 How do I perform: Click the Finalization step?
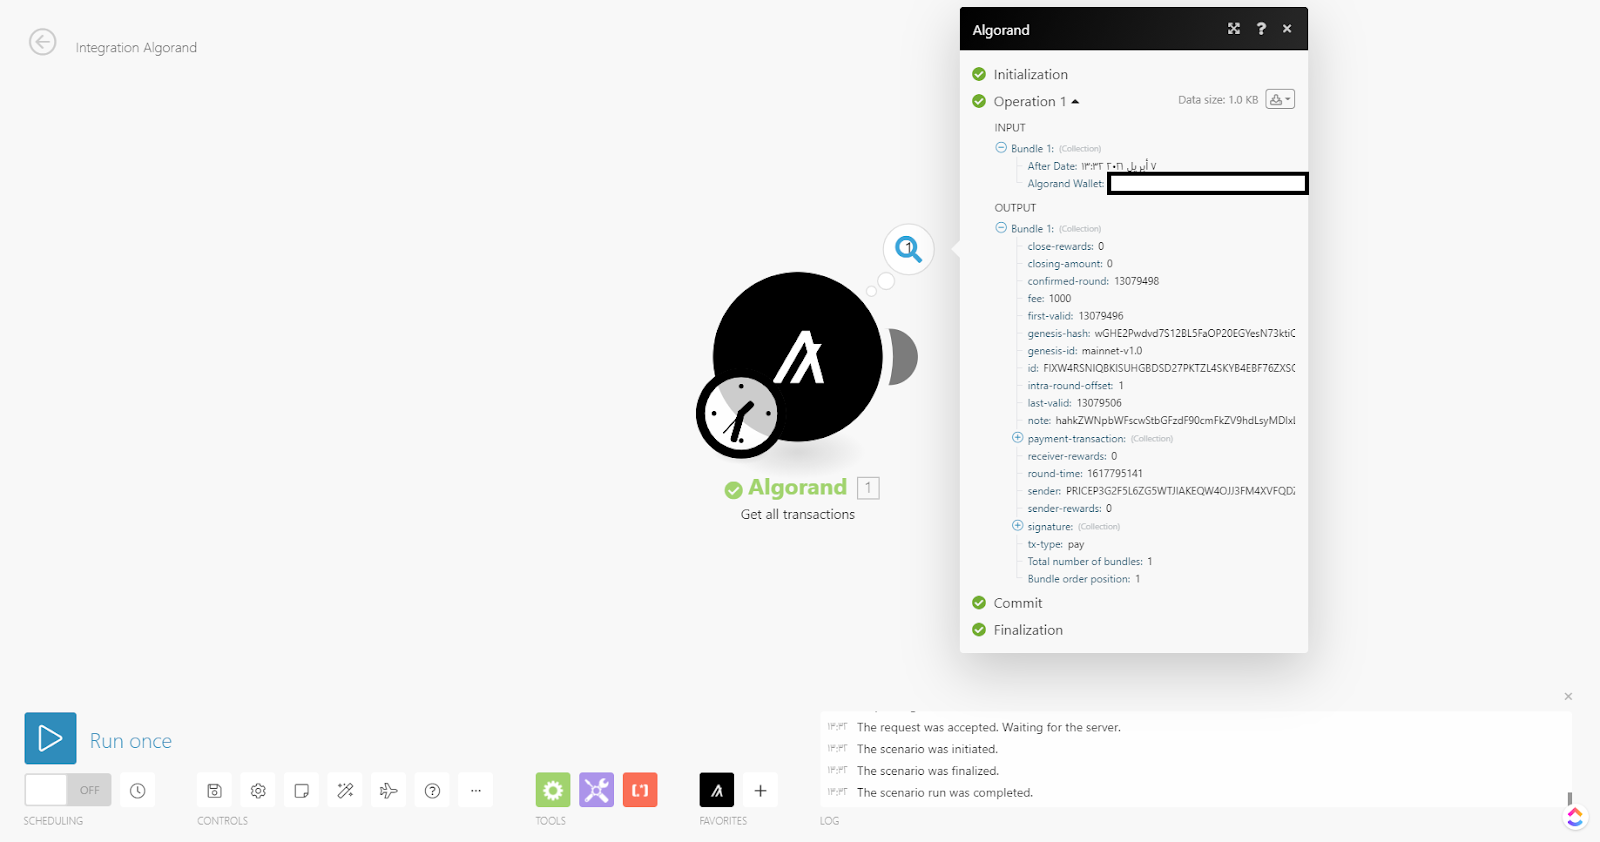tap(1028, 630)
